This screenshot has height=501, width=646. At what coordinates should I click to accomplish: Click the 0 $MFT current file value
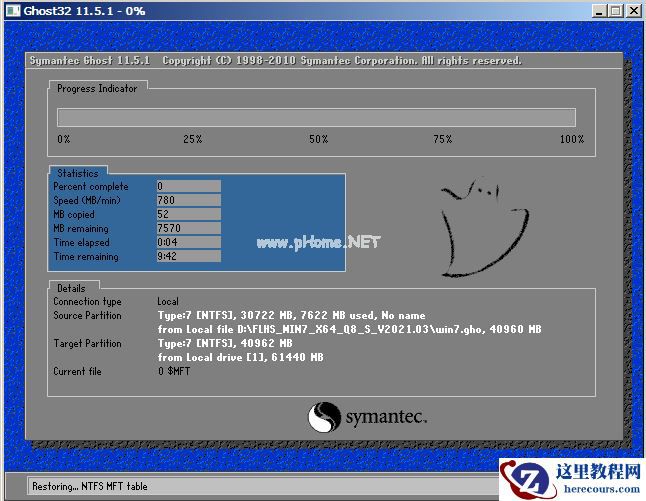point(174,372)
